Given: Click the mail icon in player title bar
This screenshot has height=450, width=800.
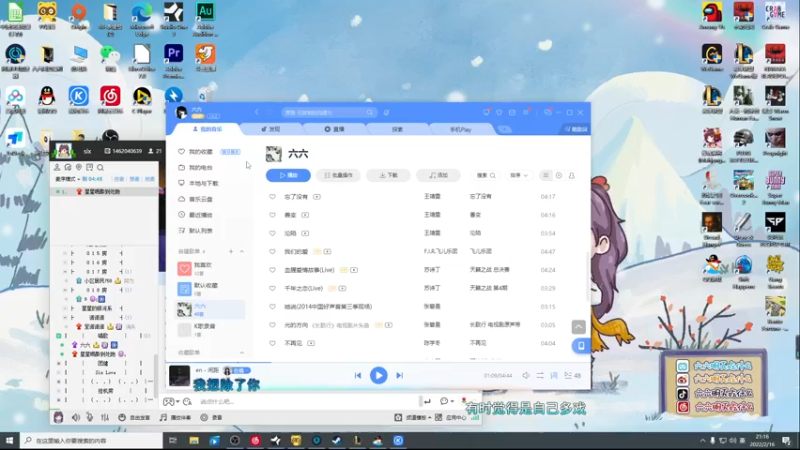Looking at the screenshot, I should coord(512,112).
